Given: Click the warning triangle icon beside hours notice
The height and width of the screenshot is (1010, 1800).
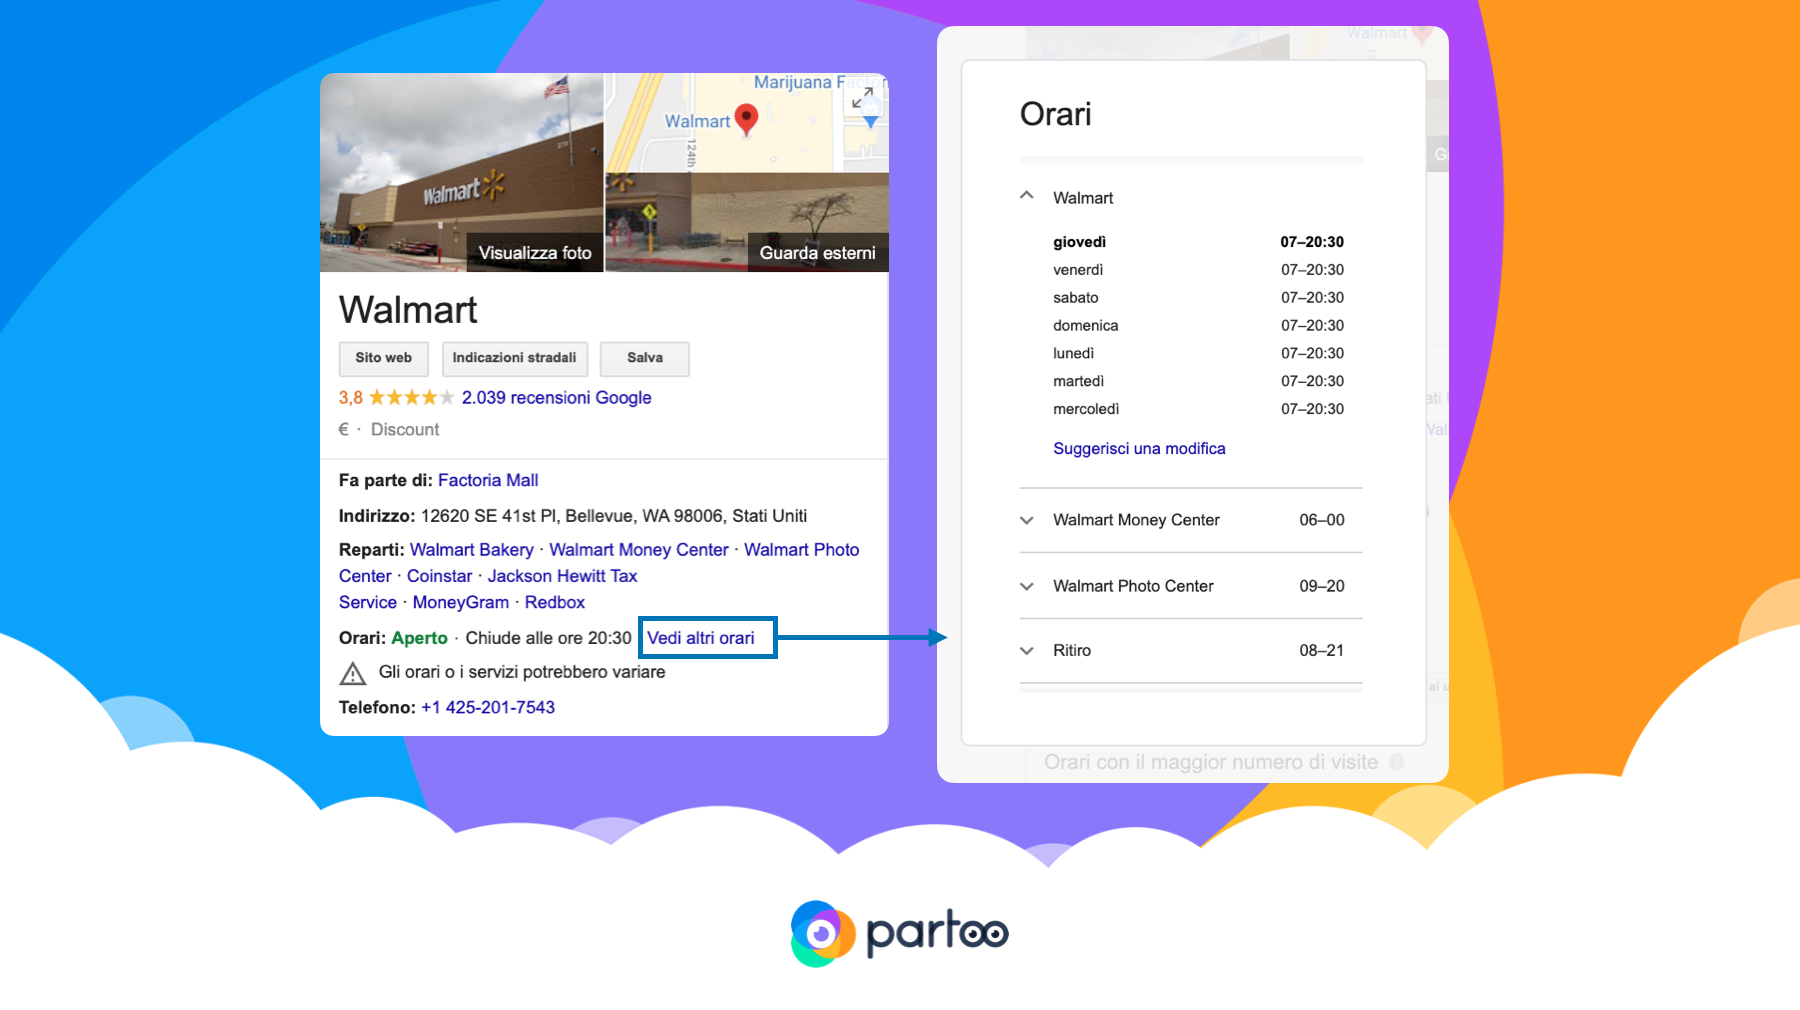Looking at the screenshot, I should (352, 673).
